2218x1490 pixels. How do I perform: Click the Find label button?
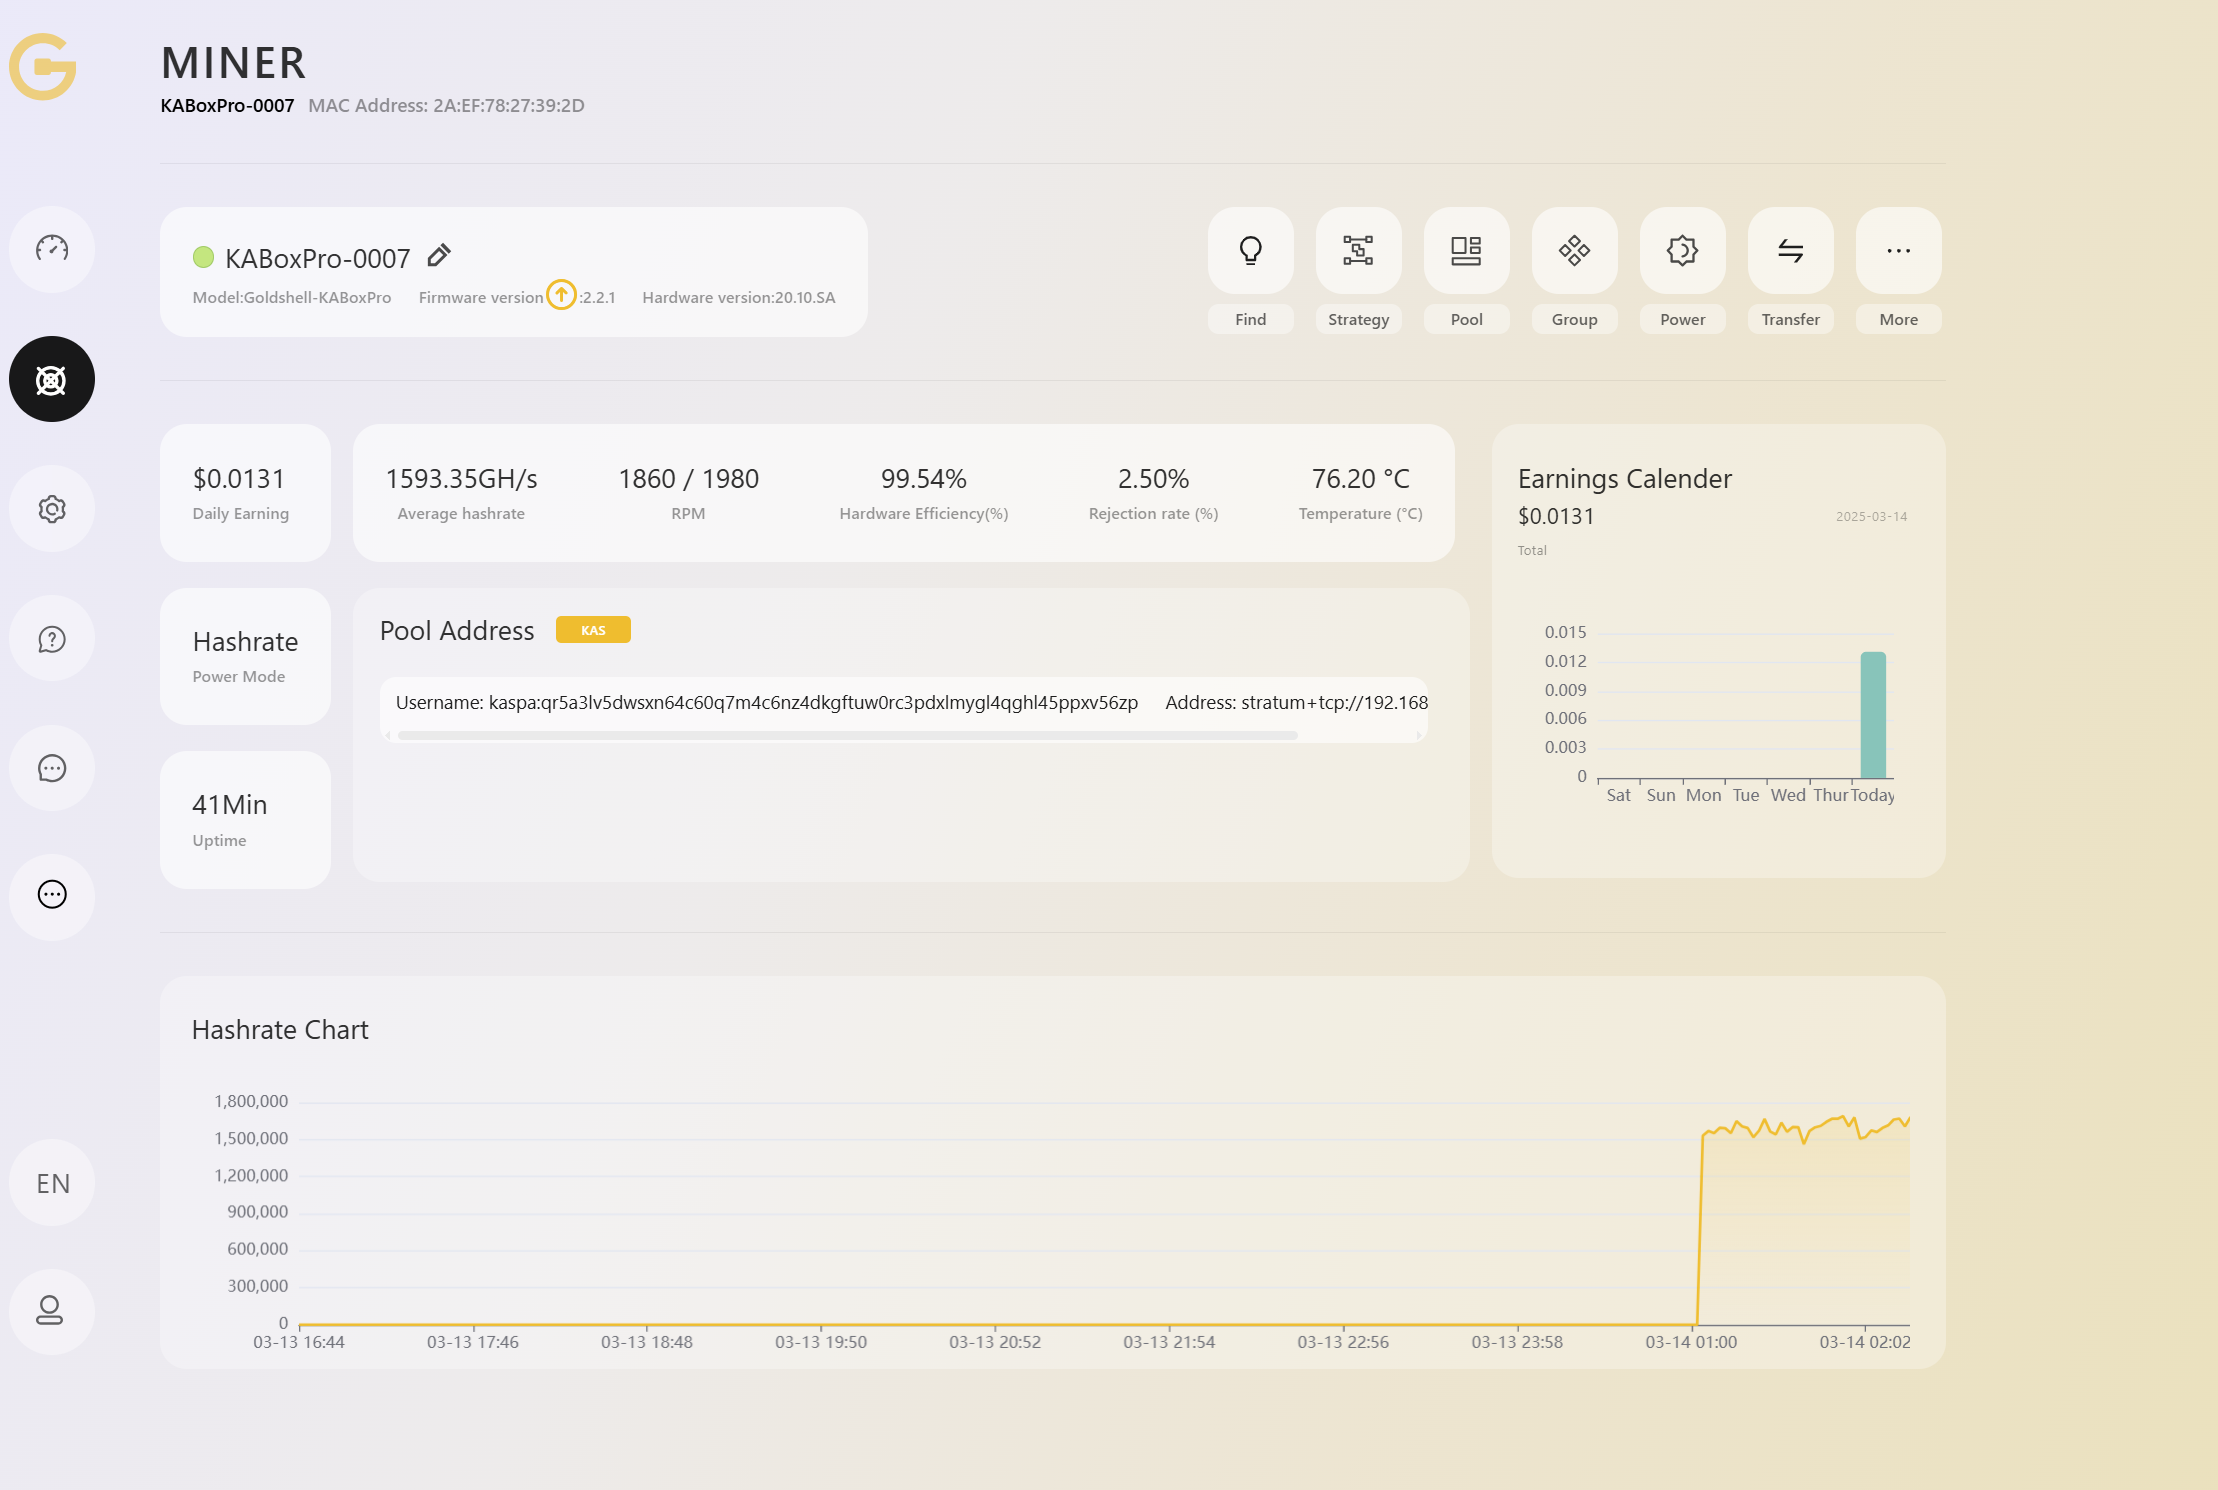tap(1250, 319)
